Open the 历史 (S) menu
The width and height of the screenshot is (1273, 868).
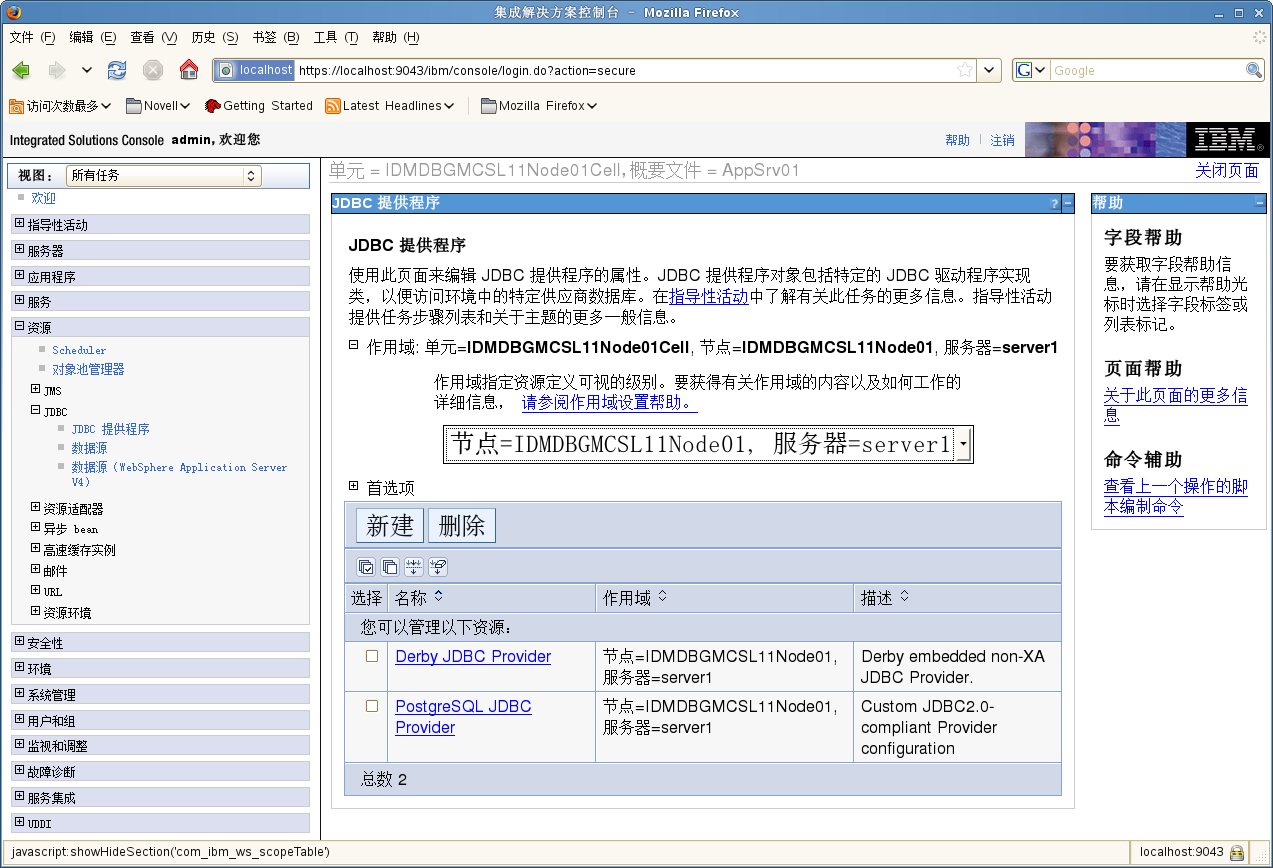(x=214, y=37)
